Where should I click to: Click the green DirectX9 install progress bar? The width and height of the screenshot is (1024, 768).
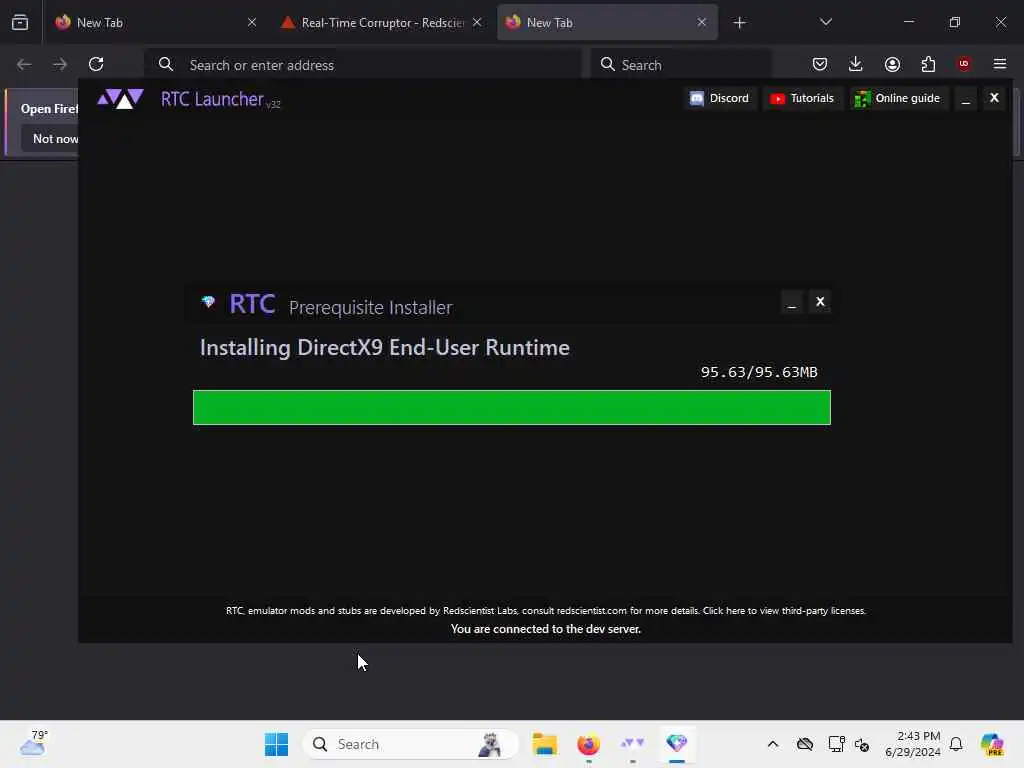click(511, 408)
